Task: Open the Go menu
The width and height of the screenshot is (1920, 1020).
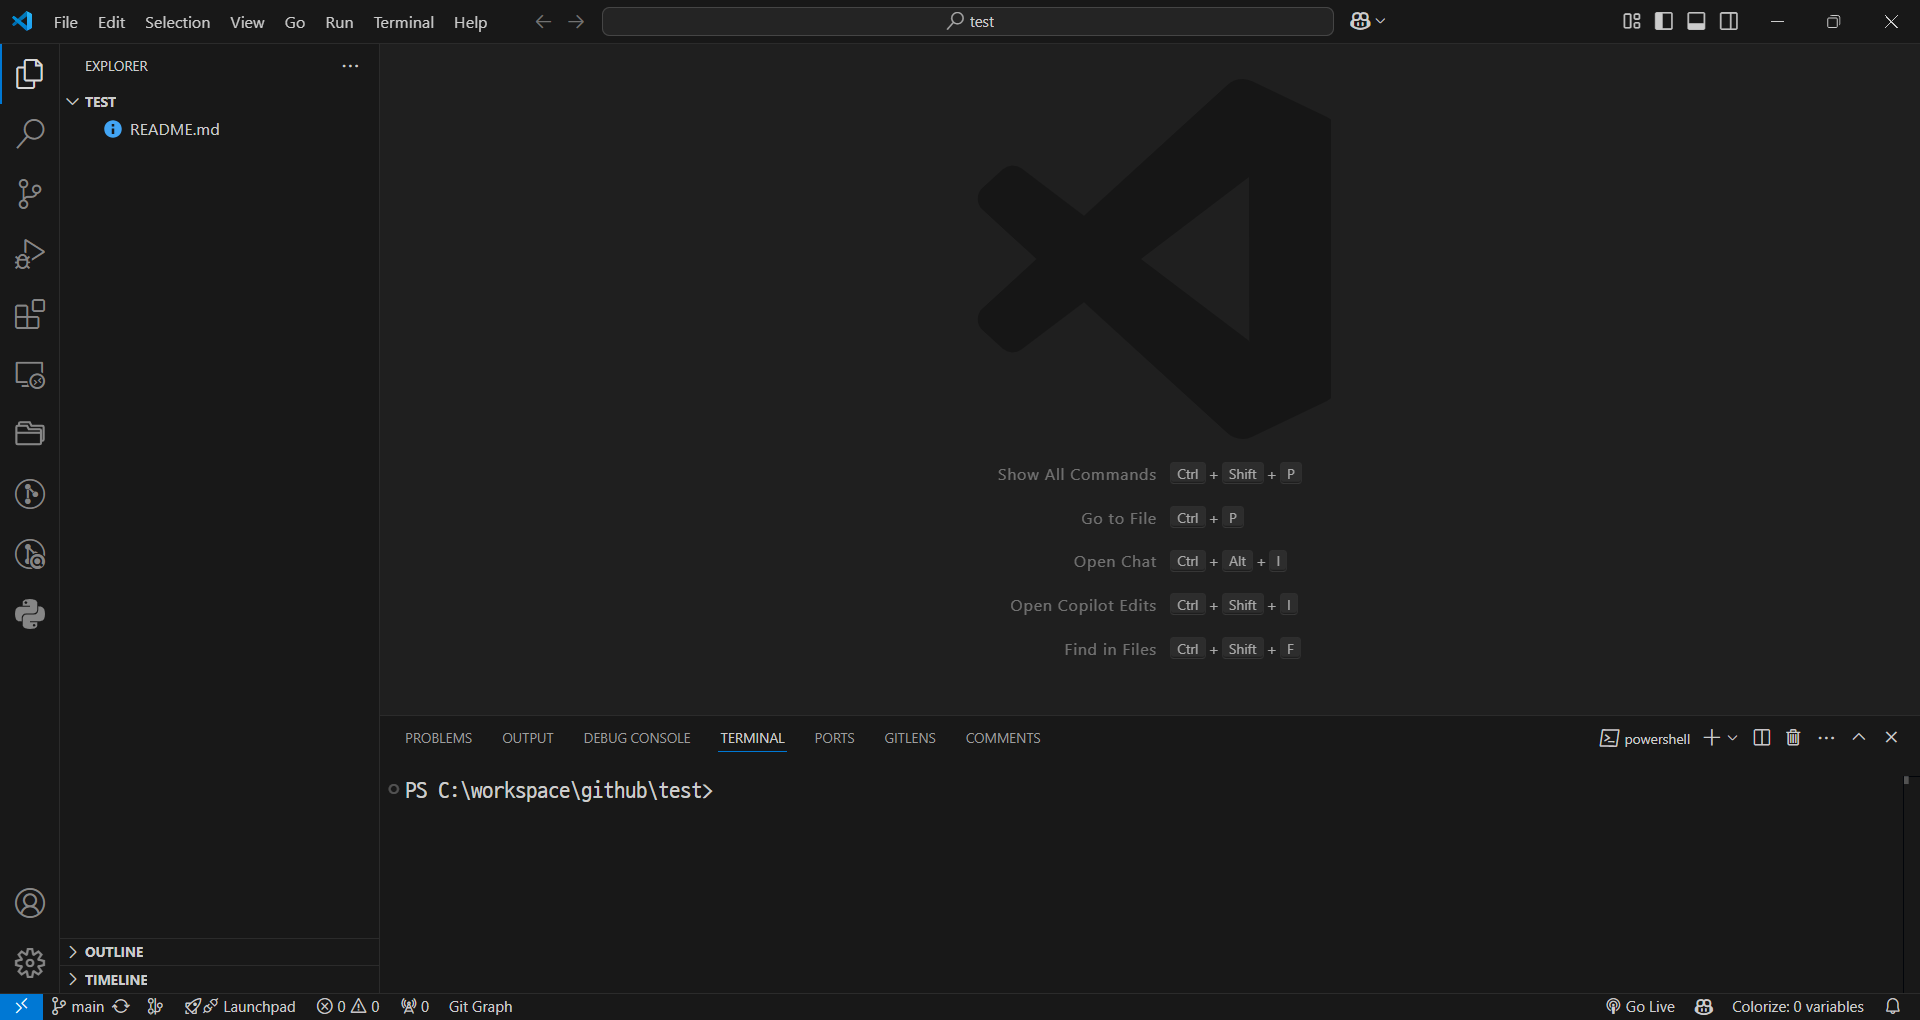Action: (295, 22)
